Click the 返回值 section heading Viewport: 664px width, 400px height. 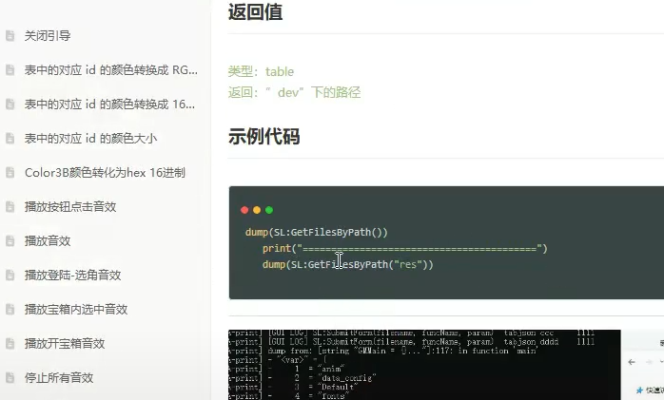click(x=255, y=13)
